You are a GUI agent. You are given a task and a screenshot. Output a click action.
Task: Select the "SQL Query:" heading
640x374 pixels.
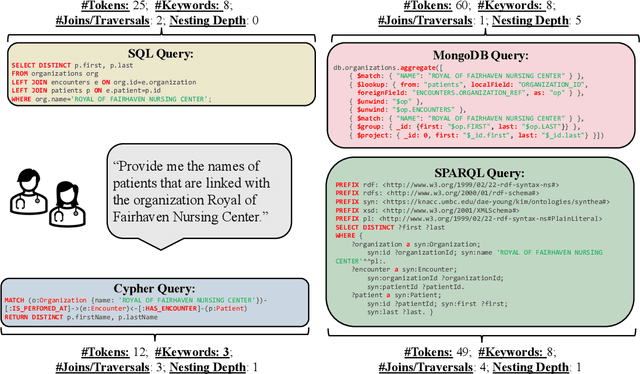pyautogui.click(x=161, y=53)
